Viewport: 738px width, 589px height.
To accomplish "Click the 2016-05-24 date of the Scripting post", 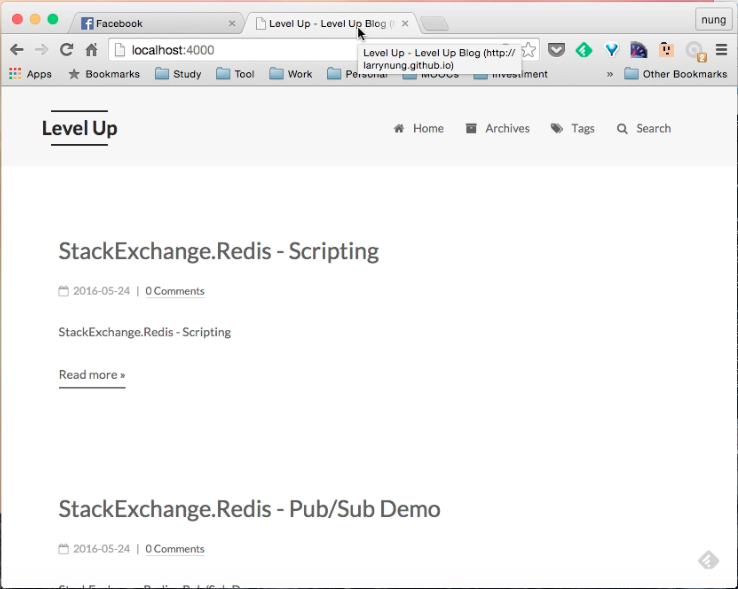I will coord(102,291).
